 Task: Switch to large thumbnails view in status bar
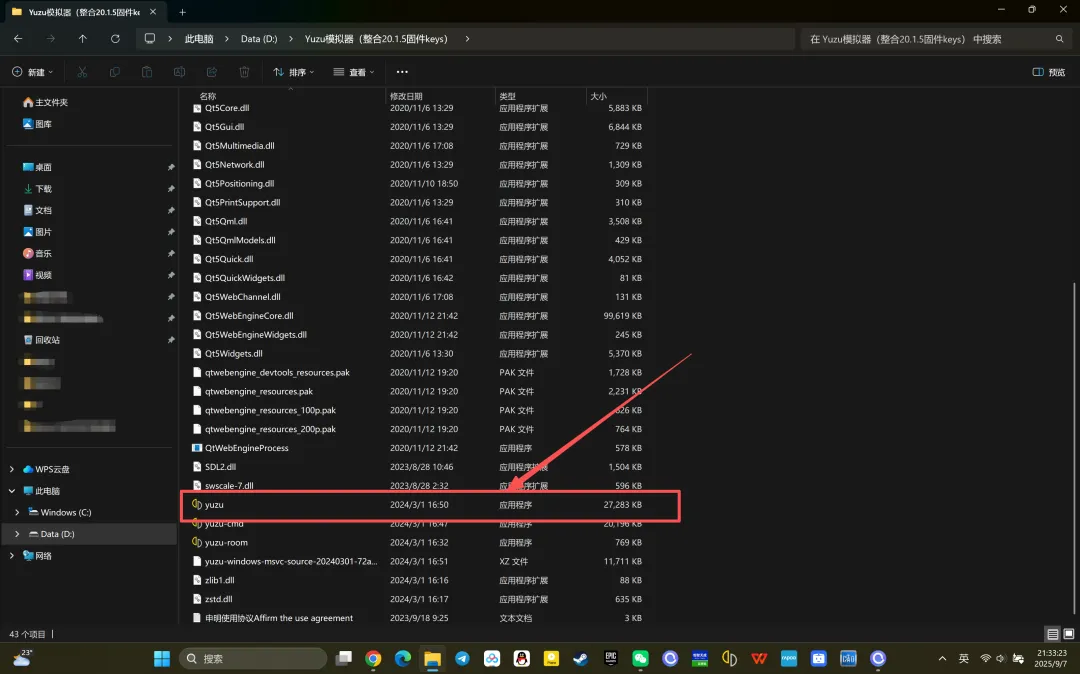pyautogui.click(x=1069, y=634)
